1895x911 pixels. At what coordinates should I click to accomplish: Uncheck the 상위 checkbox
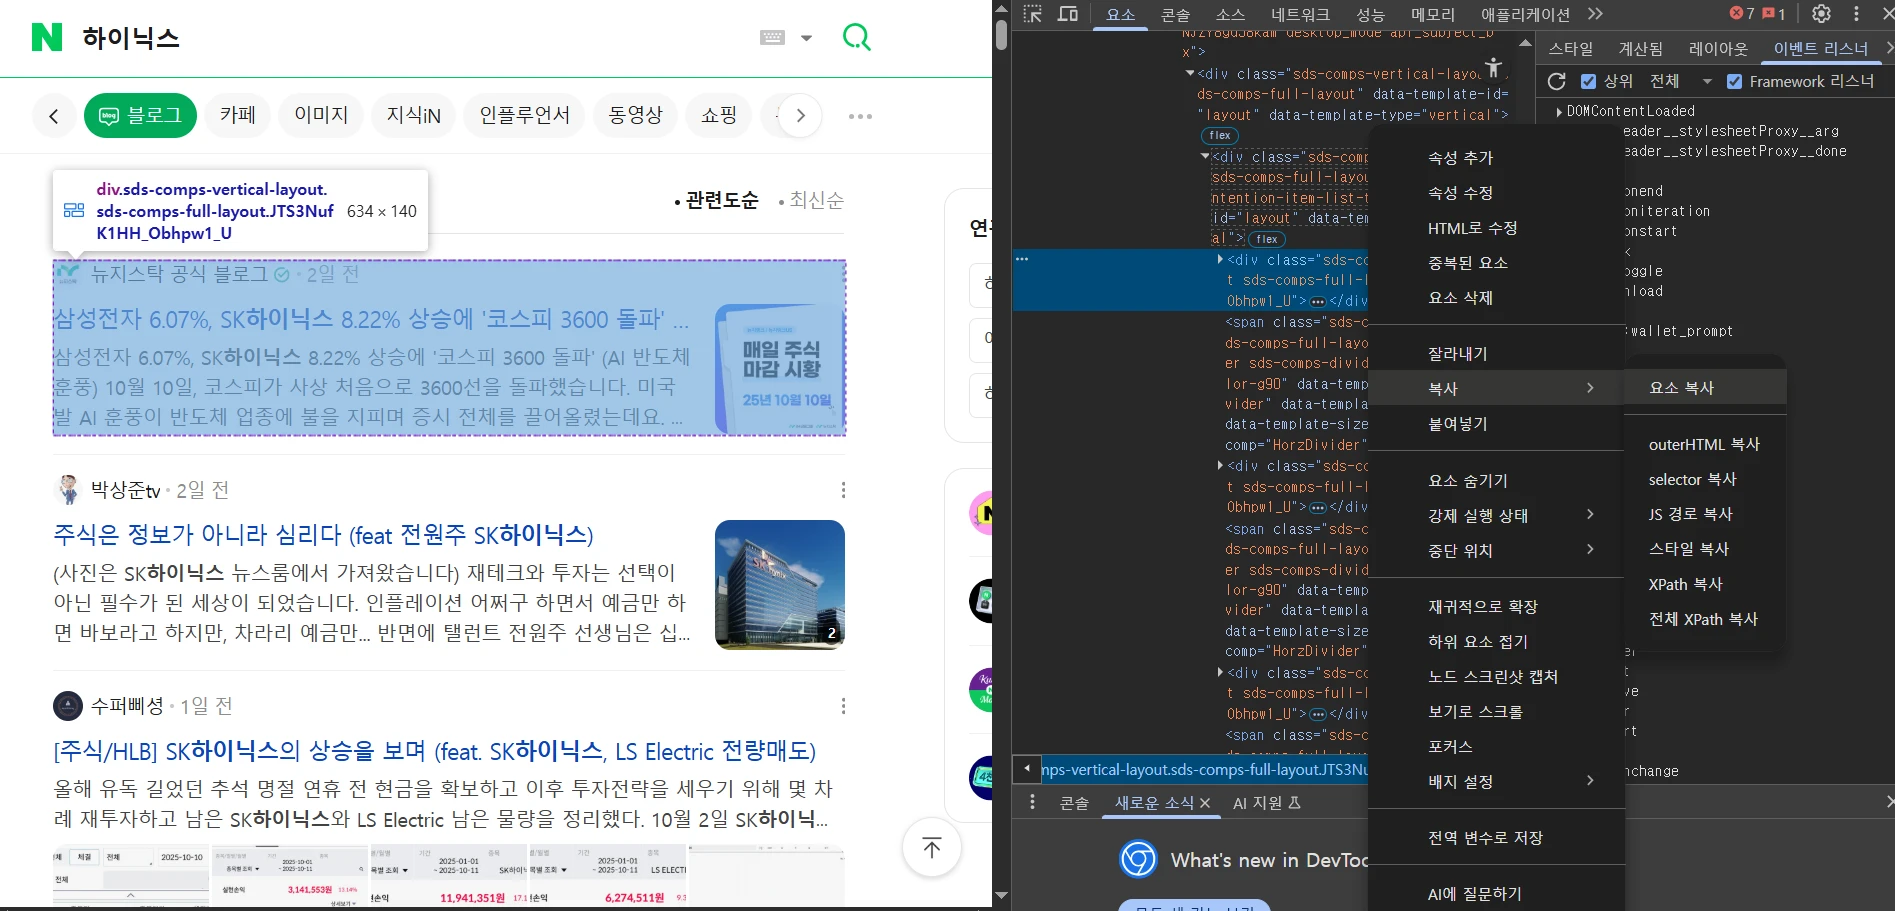1588,82
